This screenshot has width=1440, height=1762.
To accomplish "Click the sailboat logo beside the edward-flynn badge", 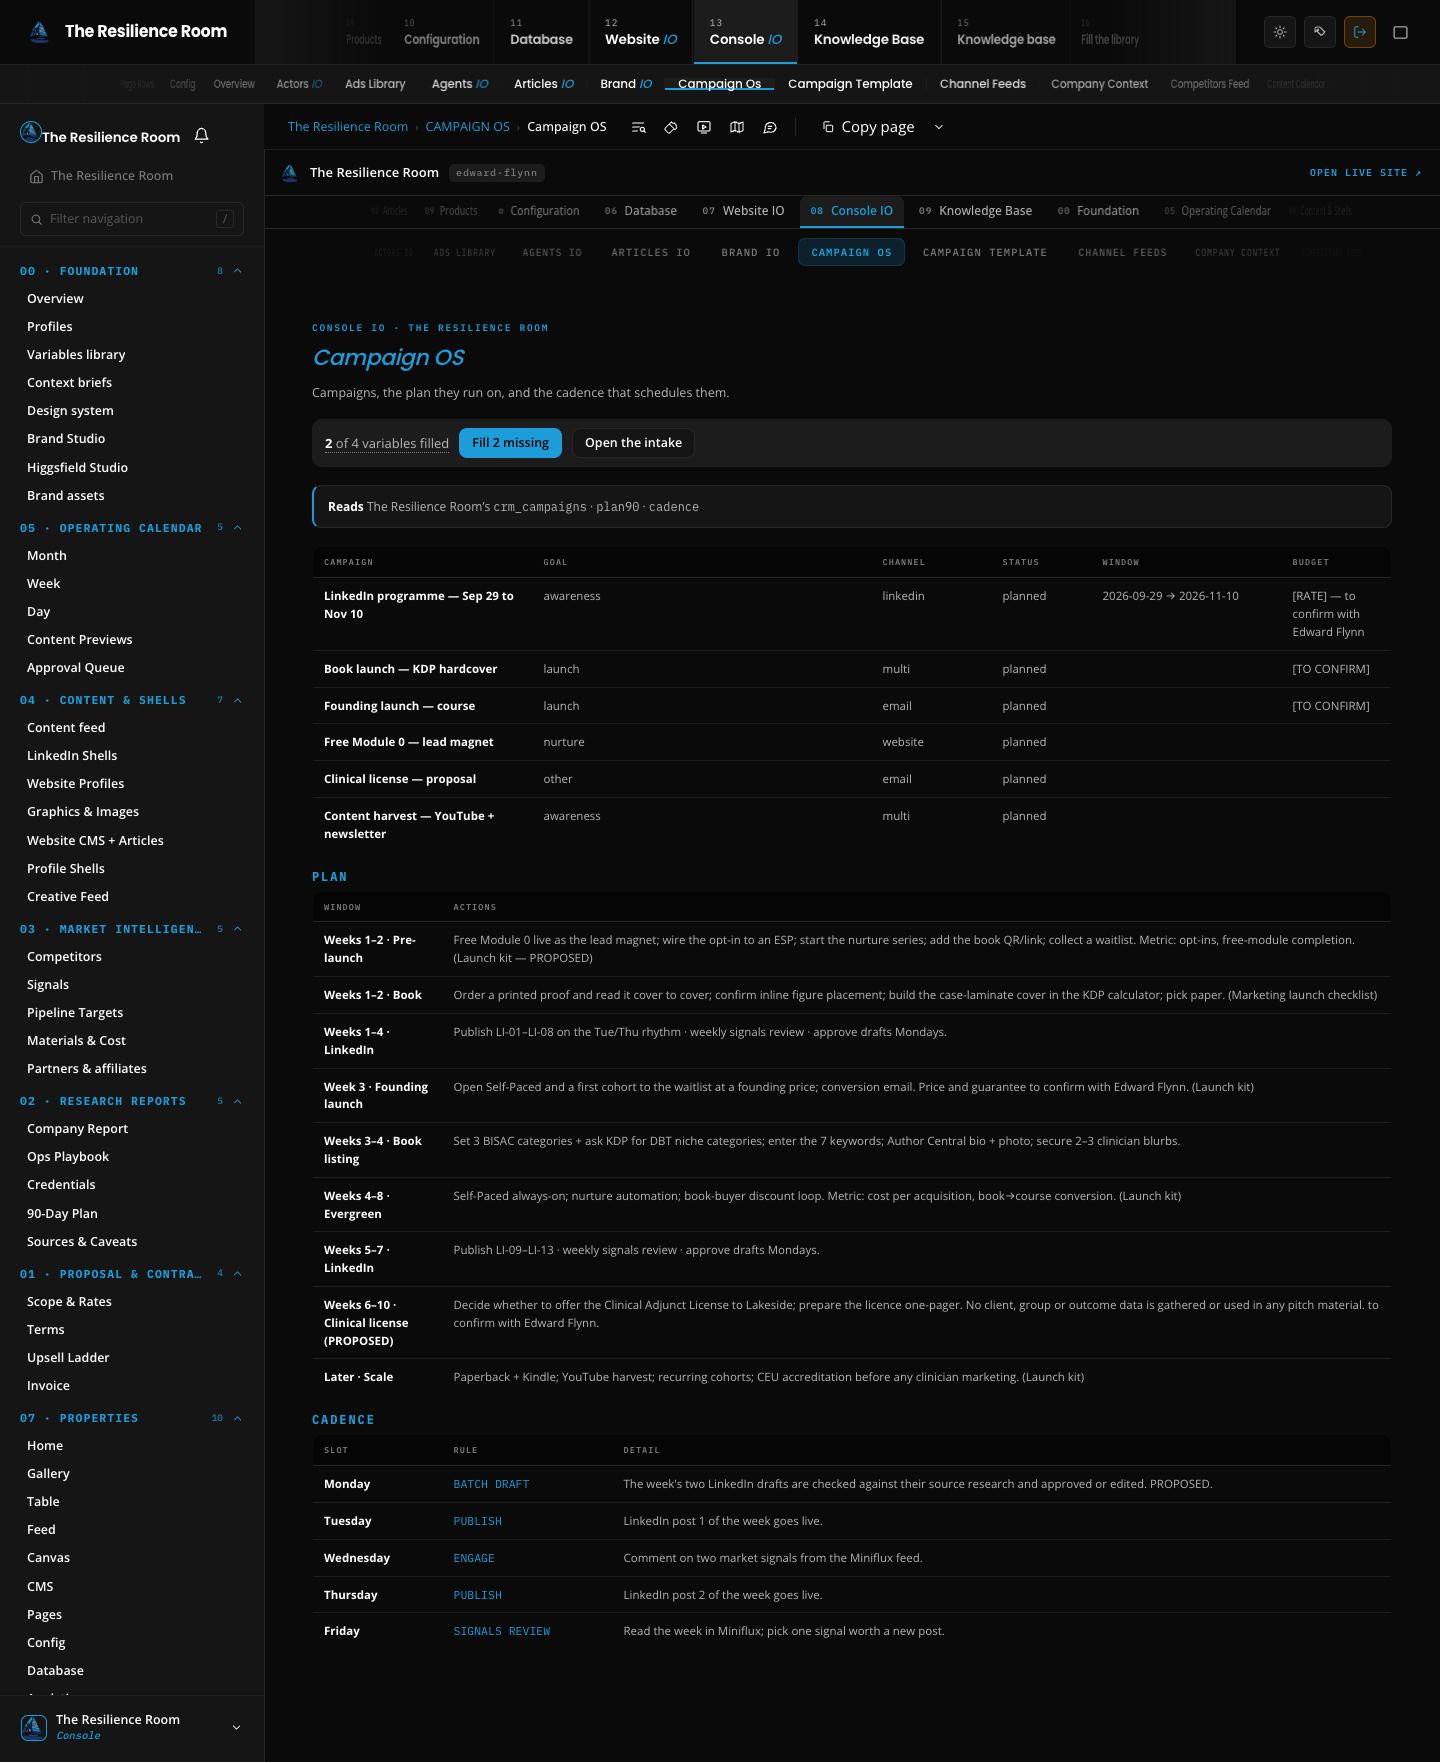I will 290,173.
